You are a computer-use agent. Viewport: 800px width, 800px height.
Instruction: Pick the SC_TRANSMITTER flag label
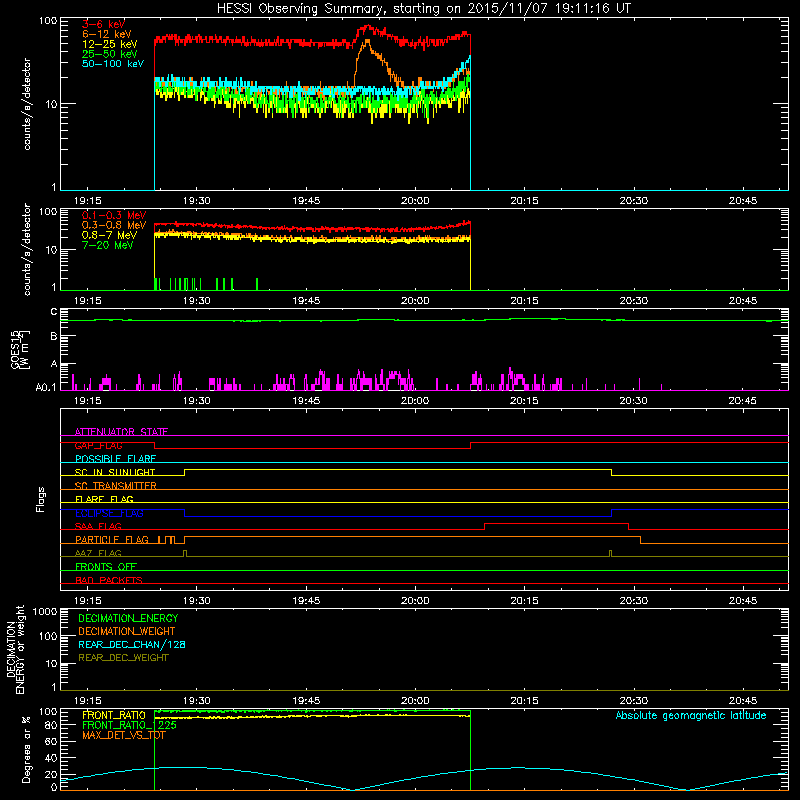[x=116, y=486]
